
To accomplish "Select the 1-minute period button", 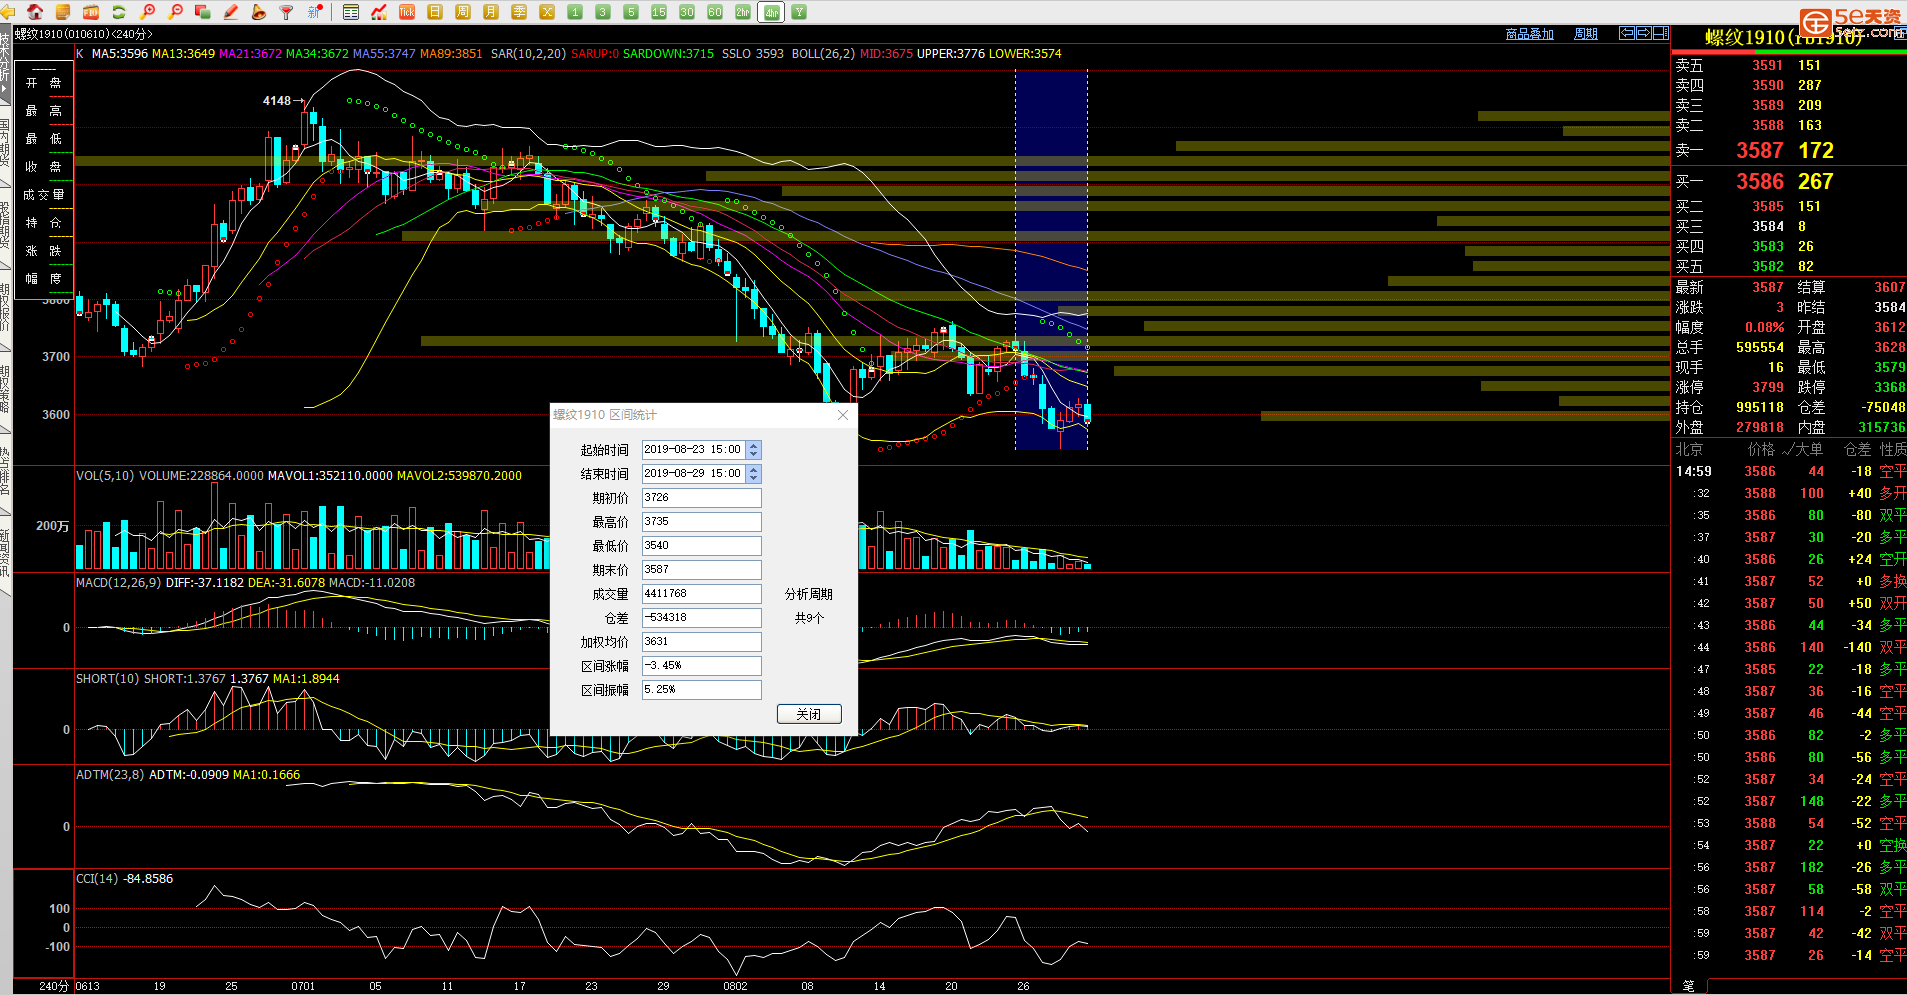I will 575,12.
